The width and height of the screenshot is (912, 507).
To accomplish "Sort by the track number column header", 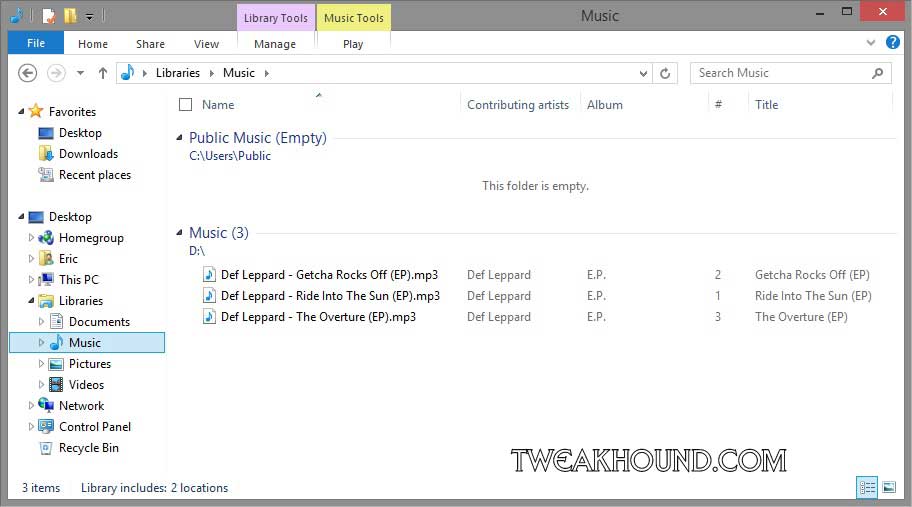I will pos(718,105).
